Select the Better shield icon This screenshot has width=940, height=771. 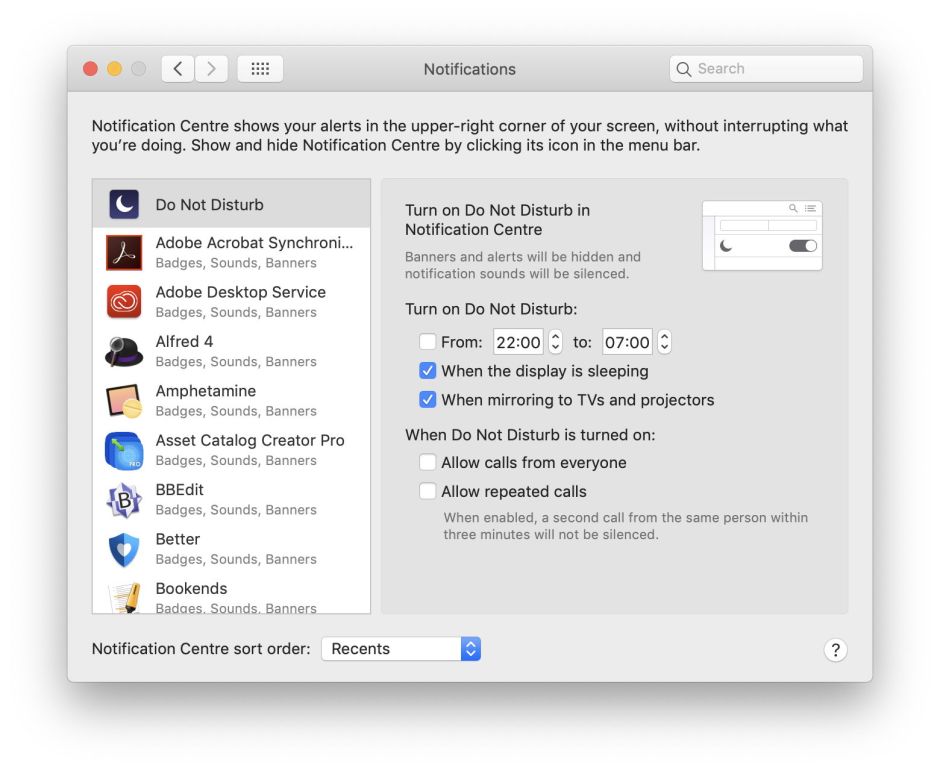[124, 549]
